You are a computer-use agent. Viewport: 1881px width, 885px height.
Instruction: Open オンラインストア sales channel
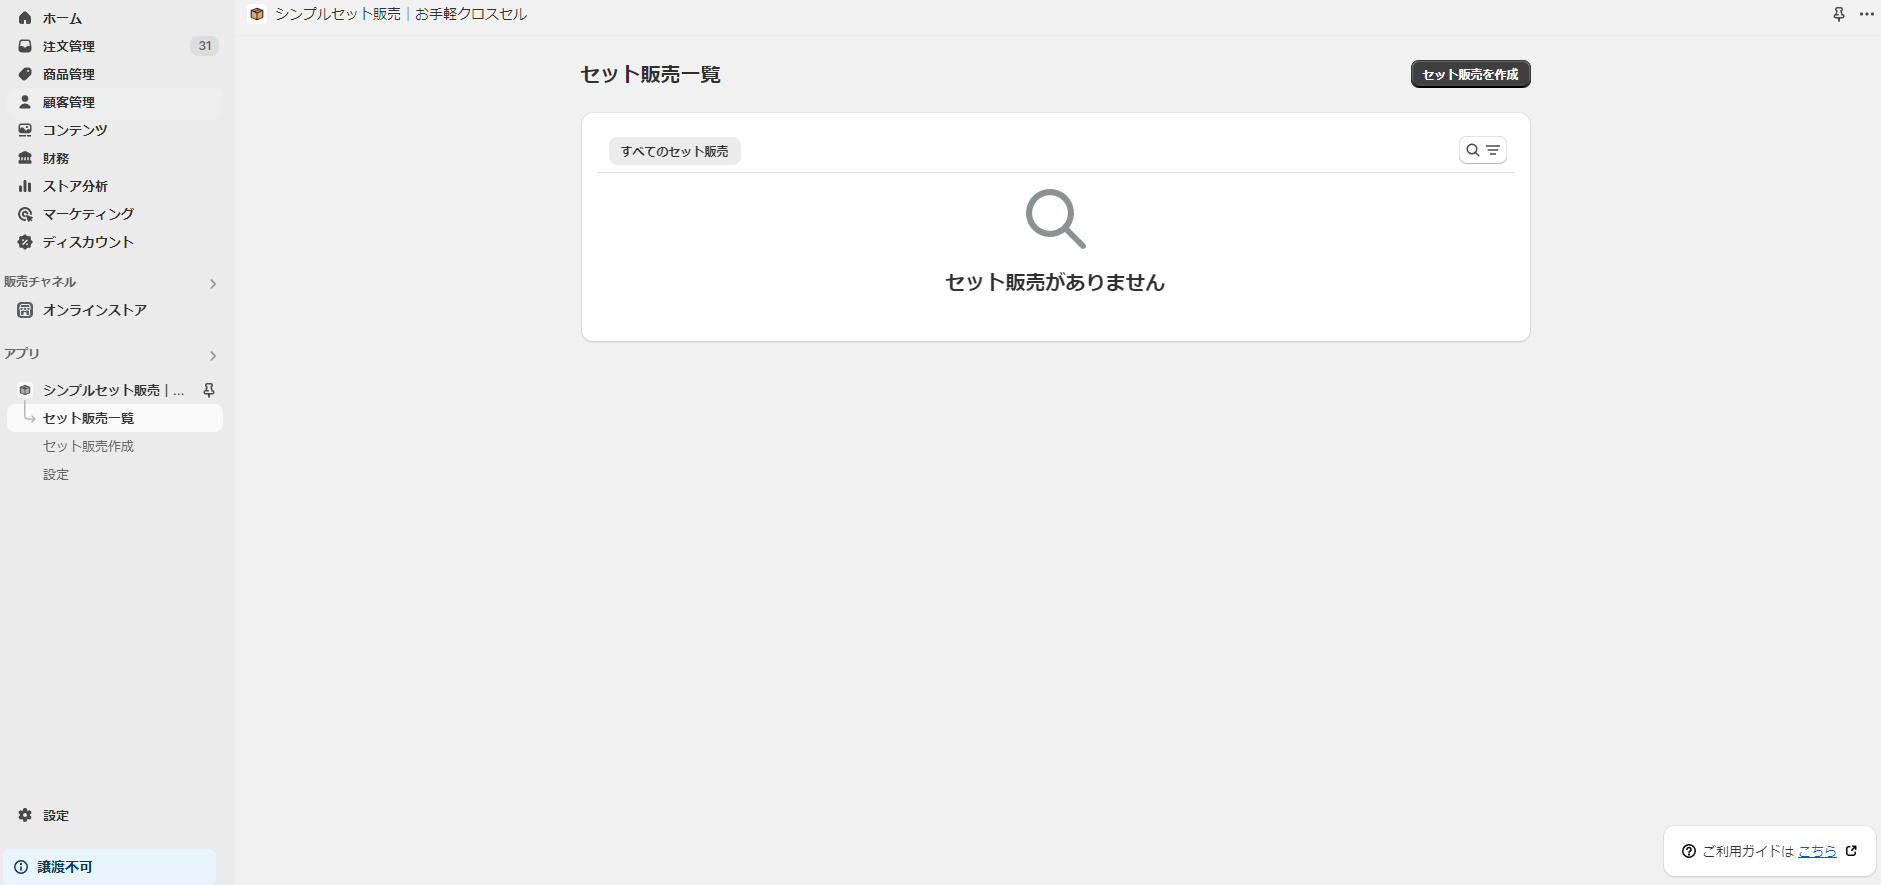tap(114, 310)
